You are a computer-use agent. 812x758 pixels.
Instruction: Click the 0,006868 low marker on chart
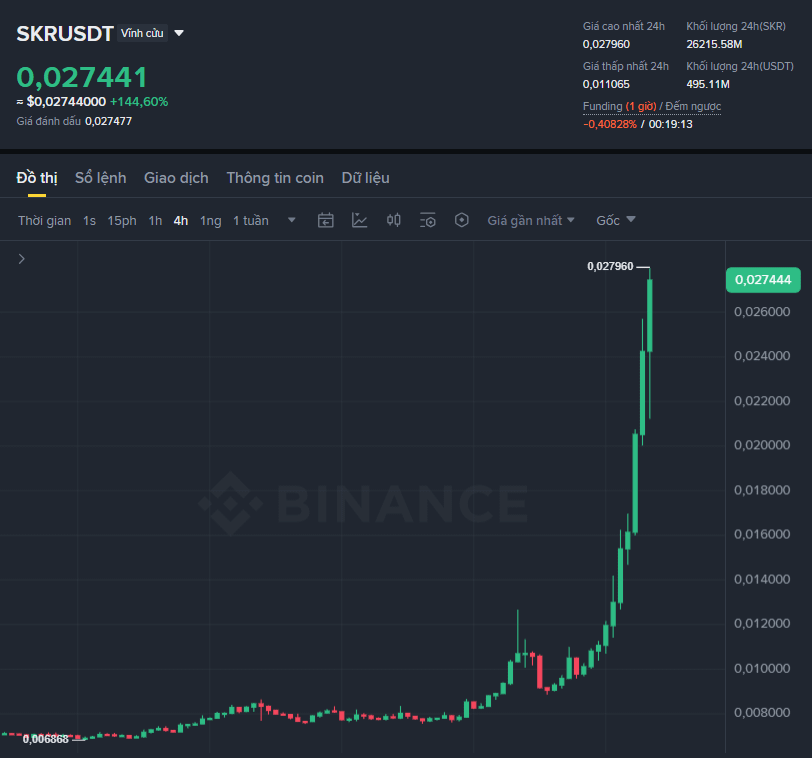coord(46,739)
